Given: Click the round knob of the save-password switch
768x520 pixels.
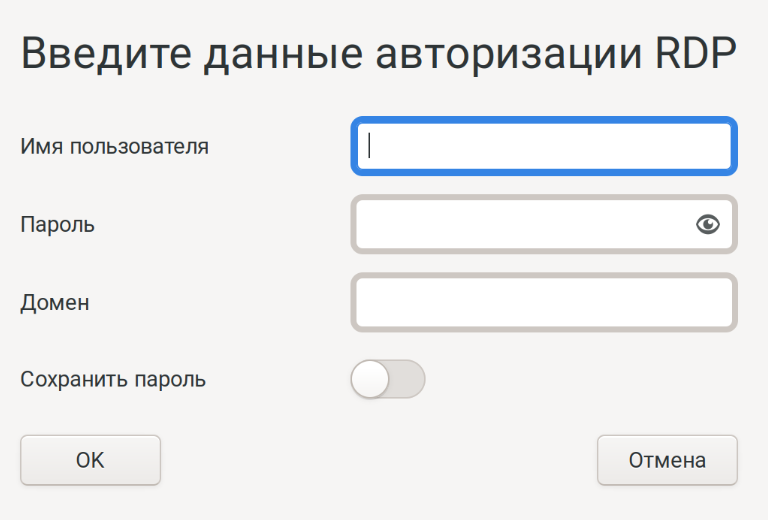Looking at the screenshot, I should point(370,379).
